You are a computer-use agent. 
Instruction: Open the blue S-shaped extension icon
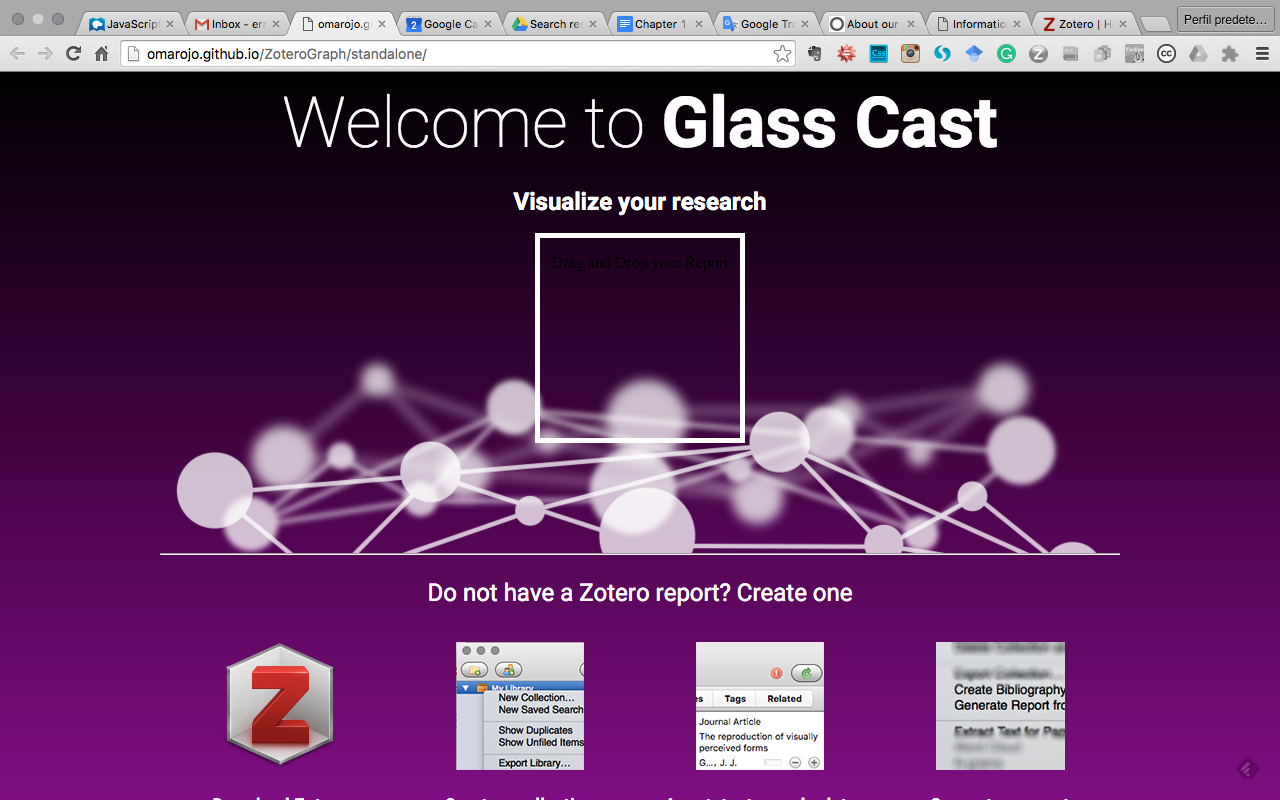tap(942, 54)
